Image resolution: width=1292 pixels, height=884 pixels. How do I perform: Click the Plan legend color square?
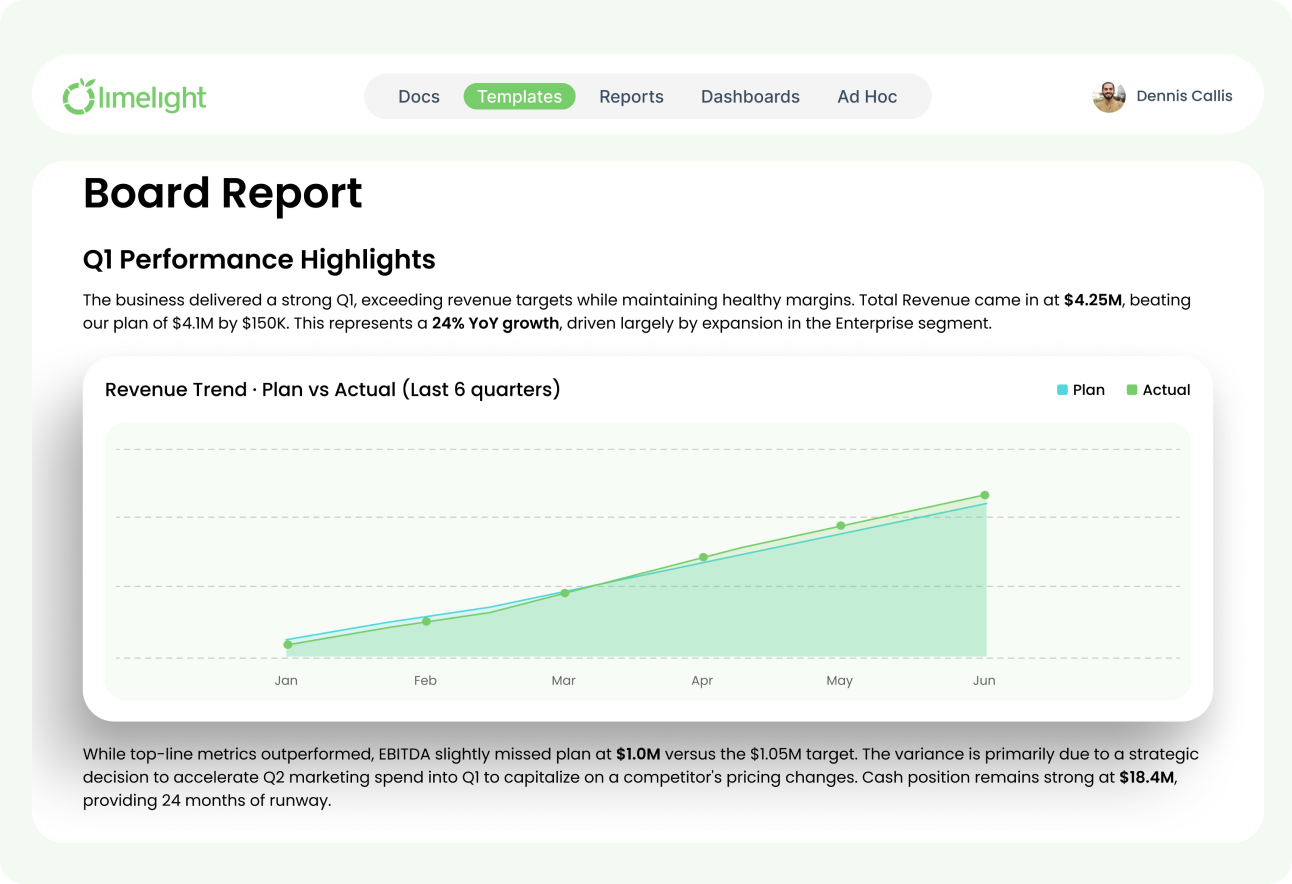coord(1062,390)
